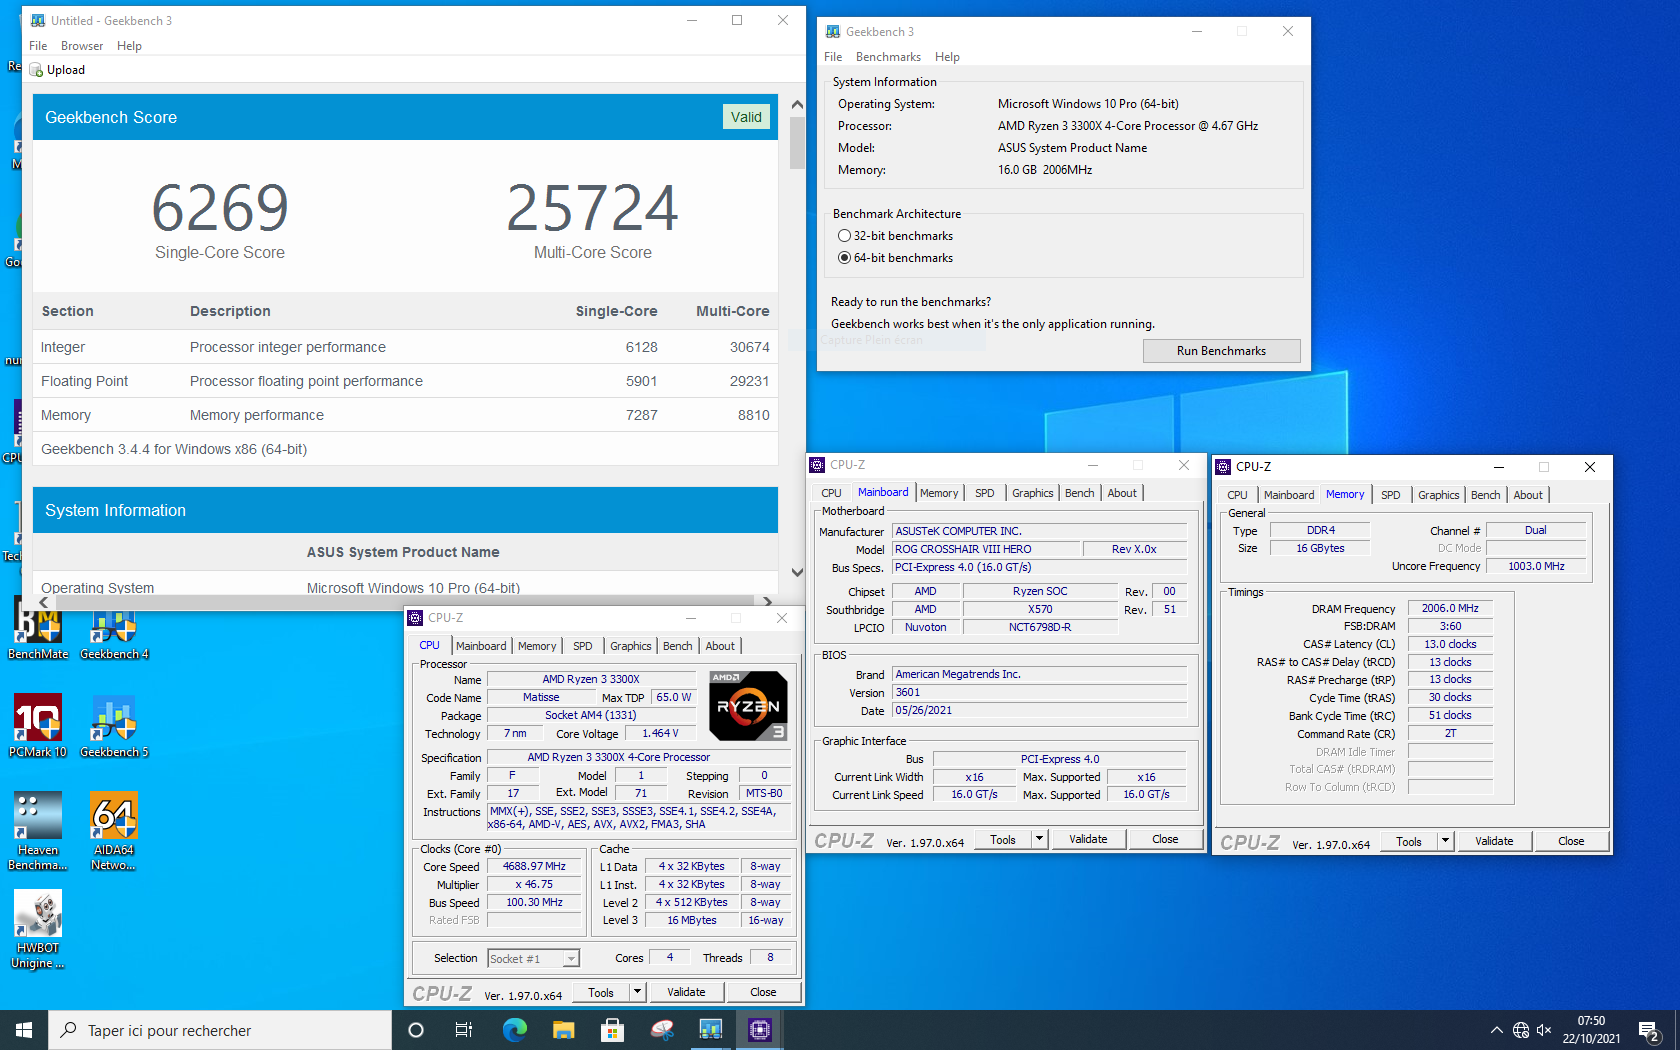Click Validate in CPU-Z CPU window
Screen dimensions: 1680x1050
[x=686, y=992]
